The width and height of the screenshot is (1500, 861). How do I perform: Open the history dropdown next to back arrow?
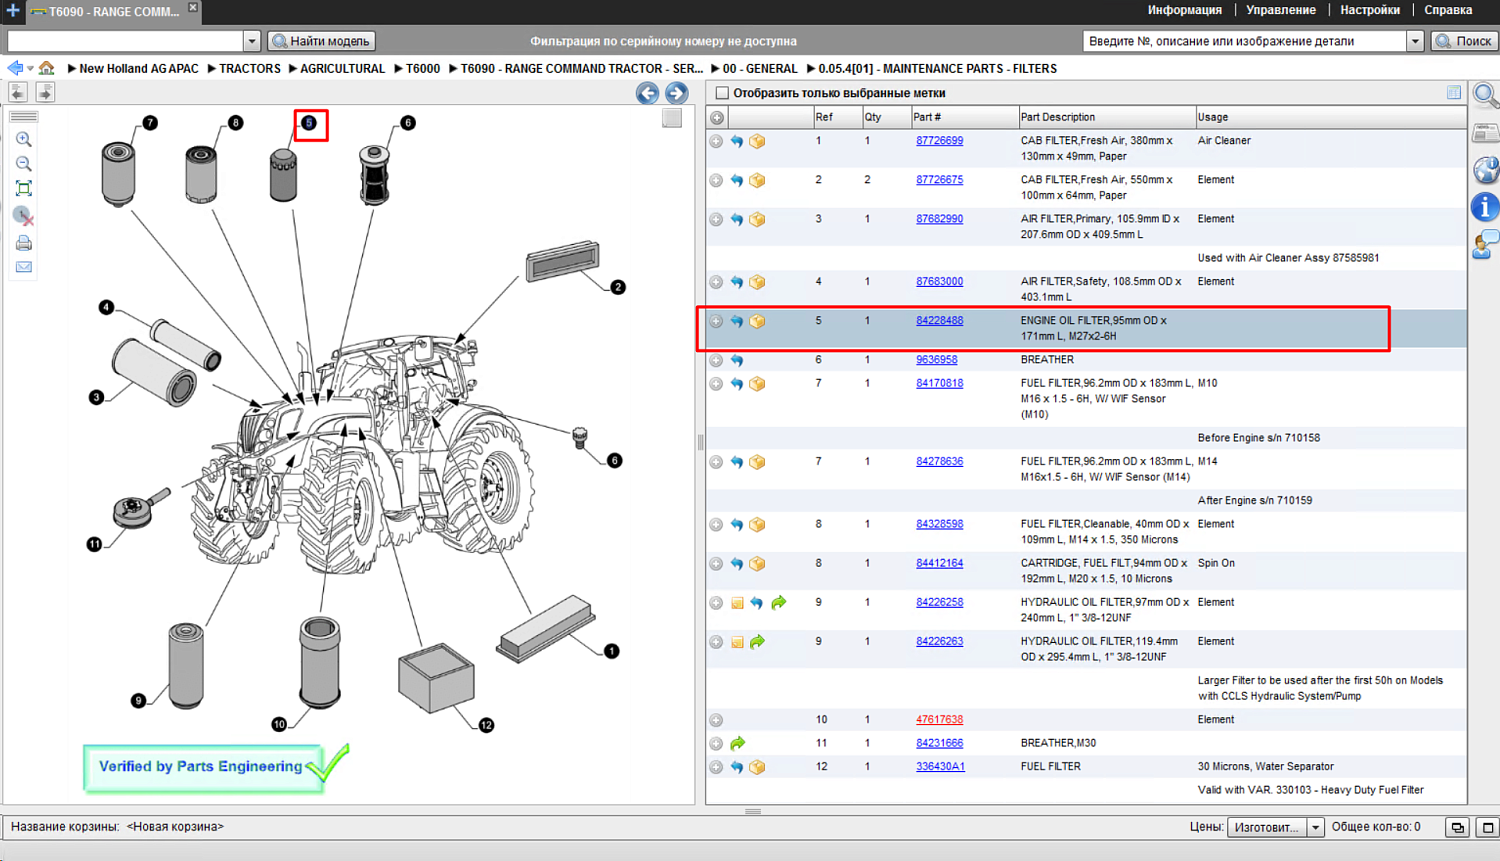[x=30, y=68]
